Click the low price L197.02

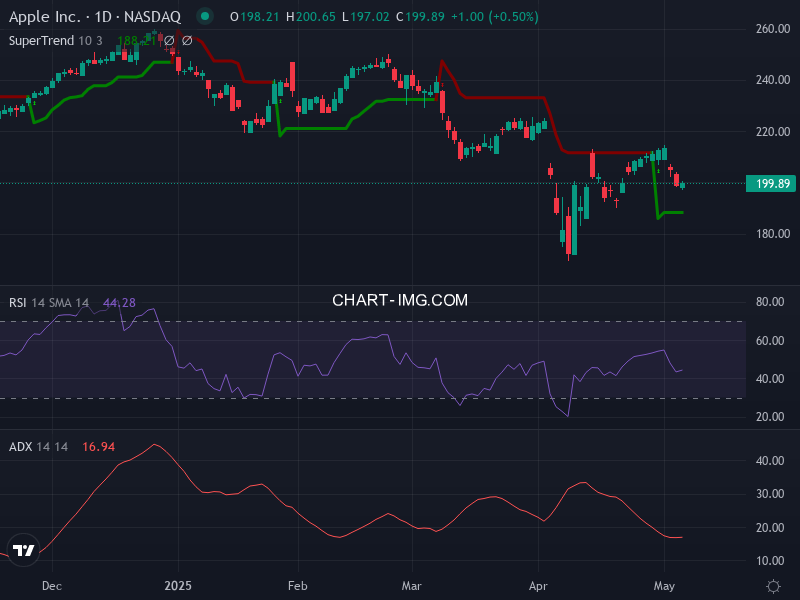coord(366,17)
